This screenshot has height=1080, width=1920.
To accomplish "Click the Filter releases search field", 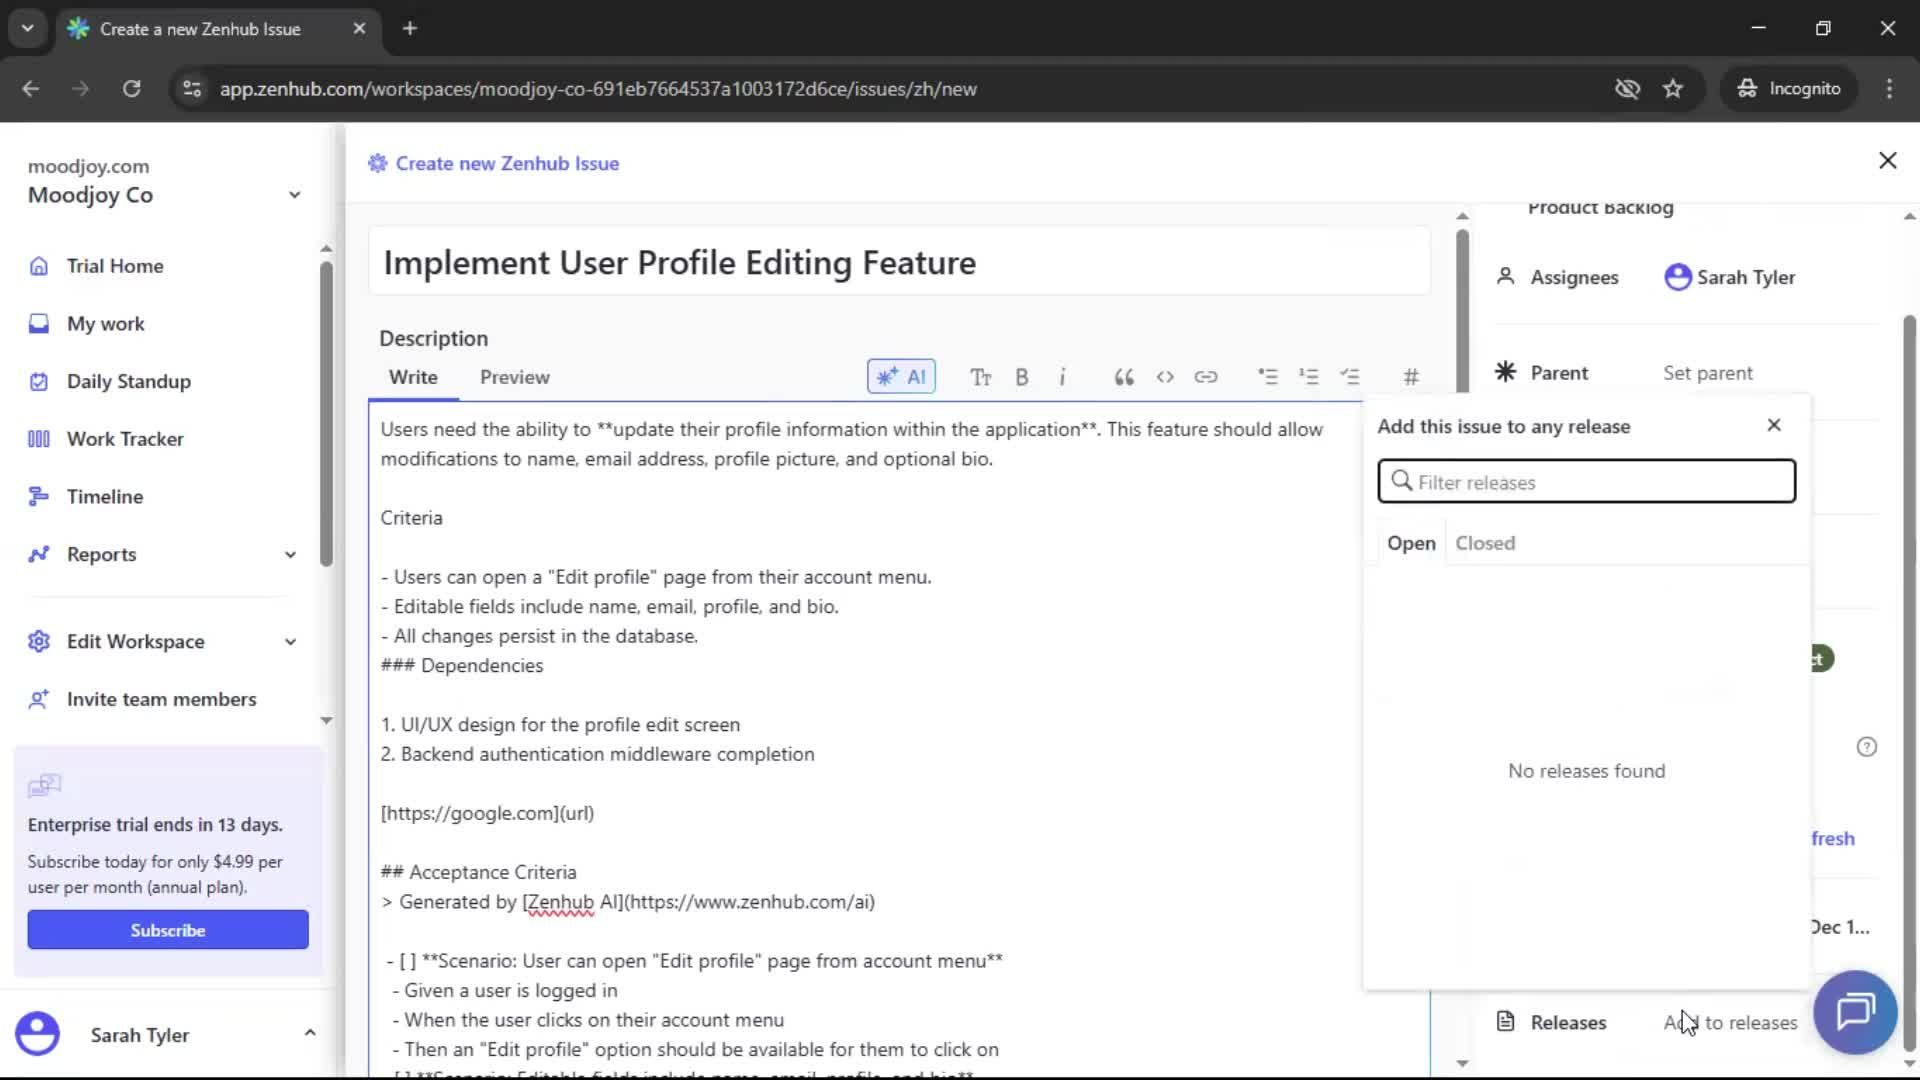I will [x=1586, y=481].
